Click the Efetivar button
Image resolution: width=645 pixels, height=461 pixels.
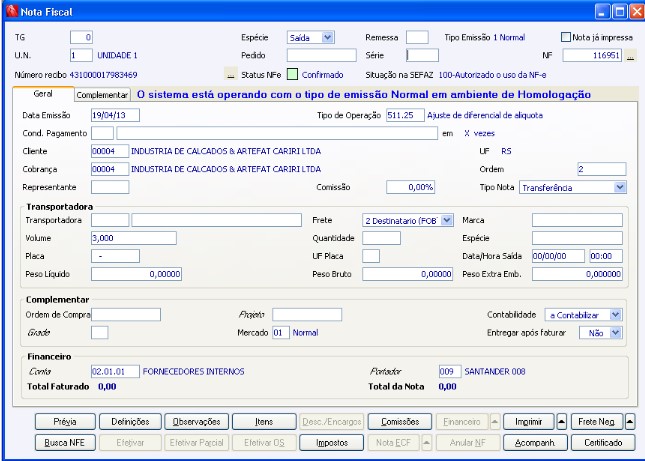click(x=130, y=442)
